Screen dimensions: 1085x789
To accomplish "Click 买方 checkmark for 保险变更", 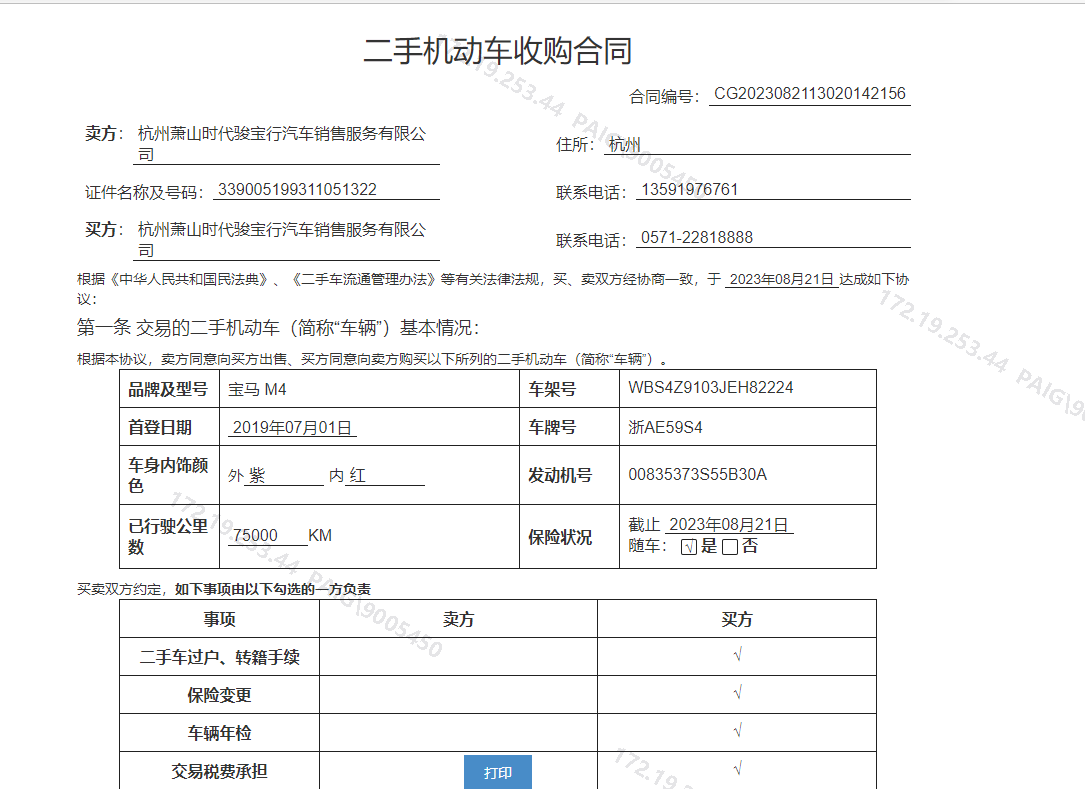I will pyautogui.click(x=737, y=693).
